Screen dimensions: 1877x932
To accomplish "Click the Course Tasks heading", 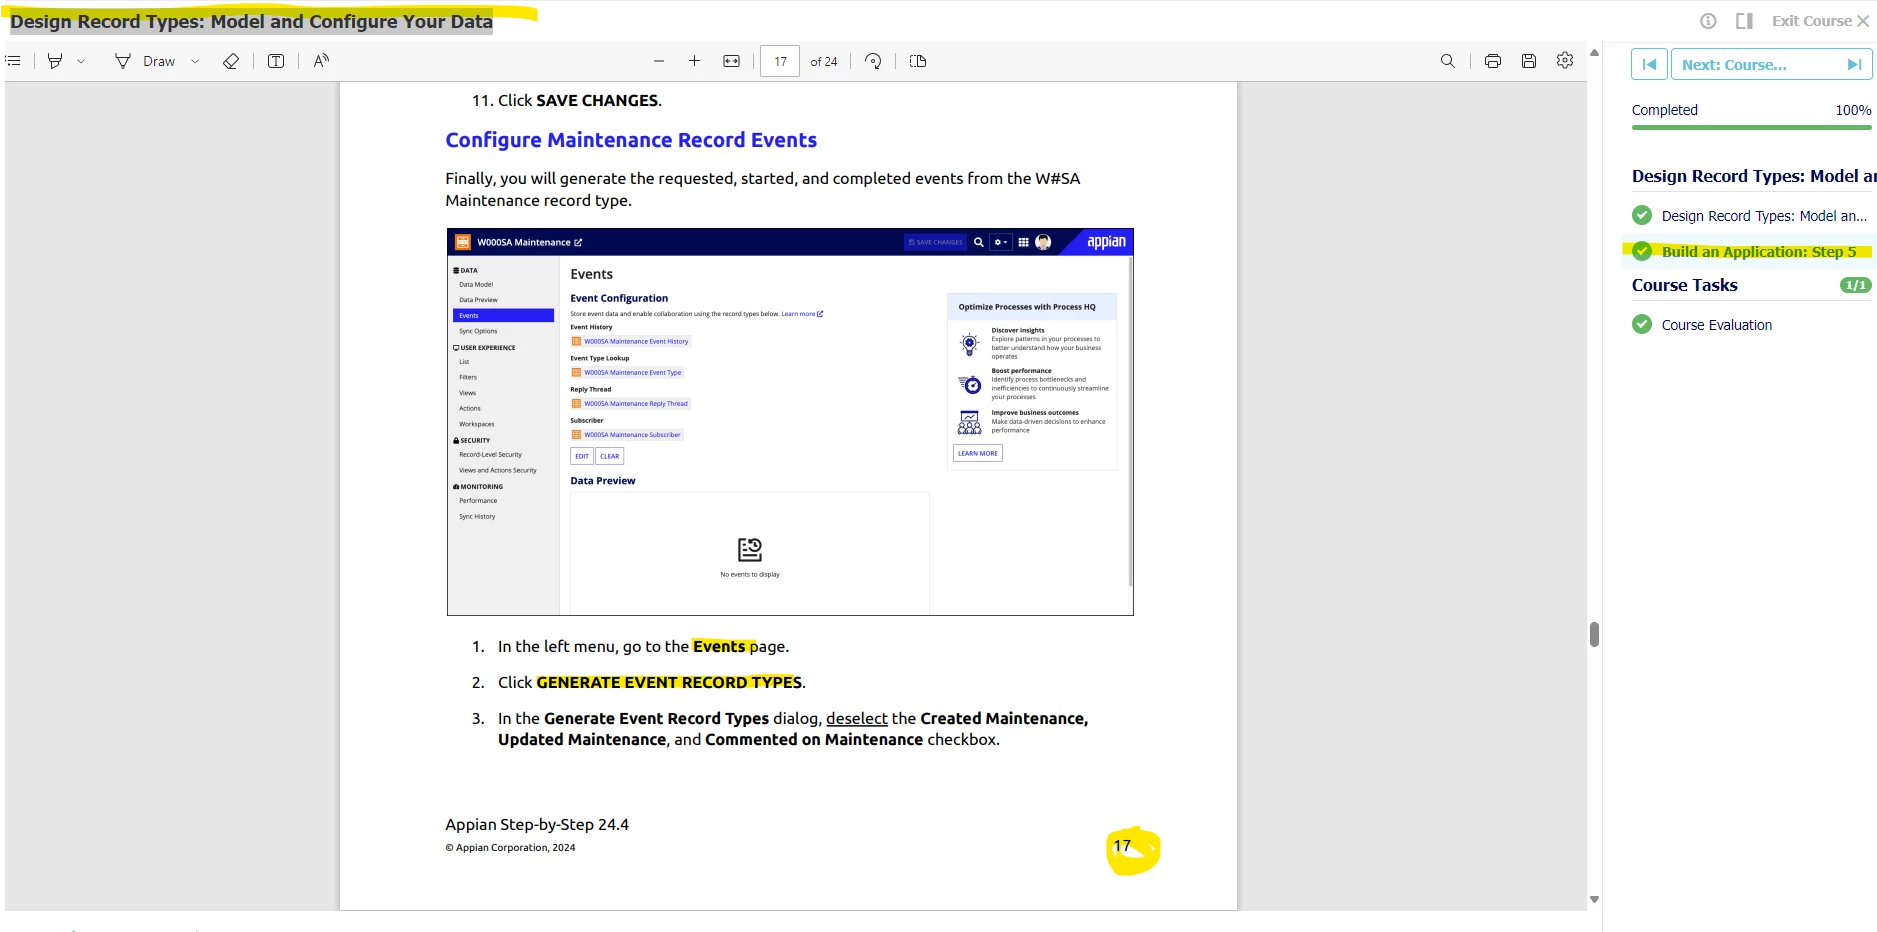I will coord(1684,285).
